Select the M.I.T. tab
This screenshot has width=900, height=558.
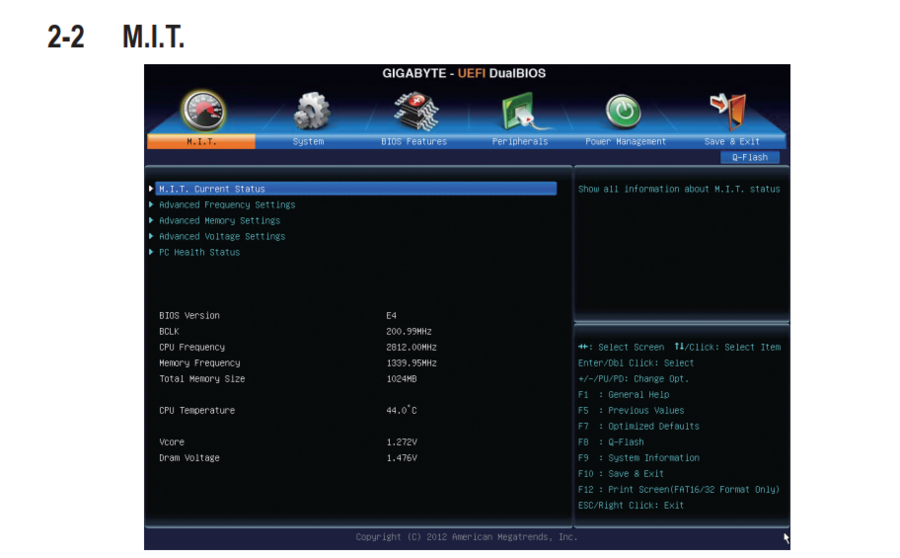(201, 141)
